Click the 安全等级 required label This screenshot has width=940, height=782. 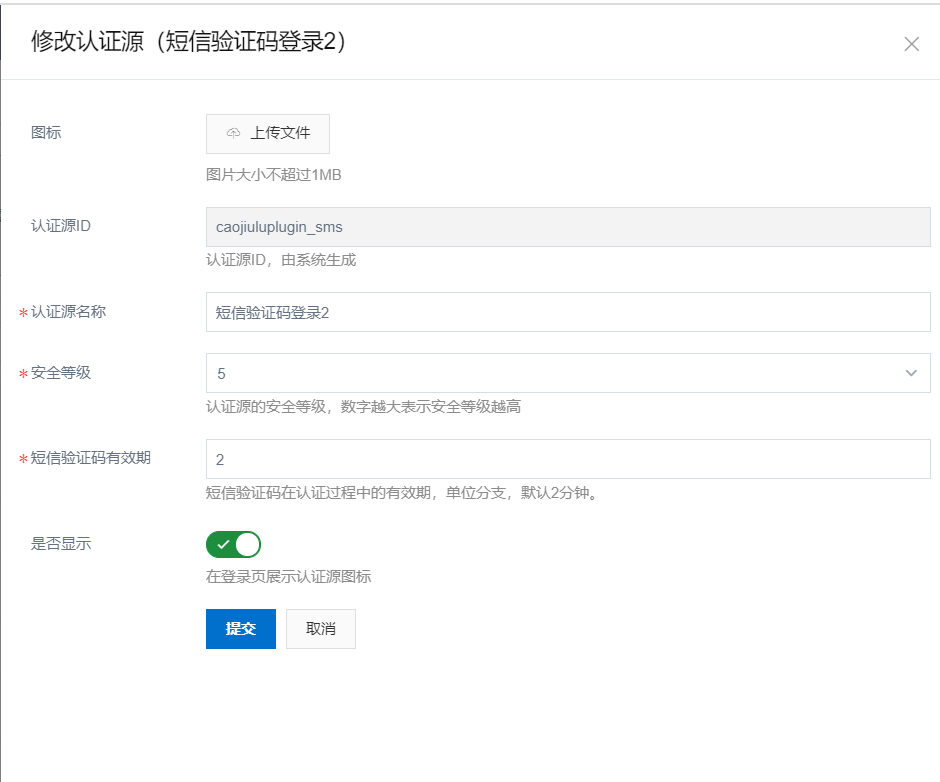[x=61, y=373]
